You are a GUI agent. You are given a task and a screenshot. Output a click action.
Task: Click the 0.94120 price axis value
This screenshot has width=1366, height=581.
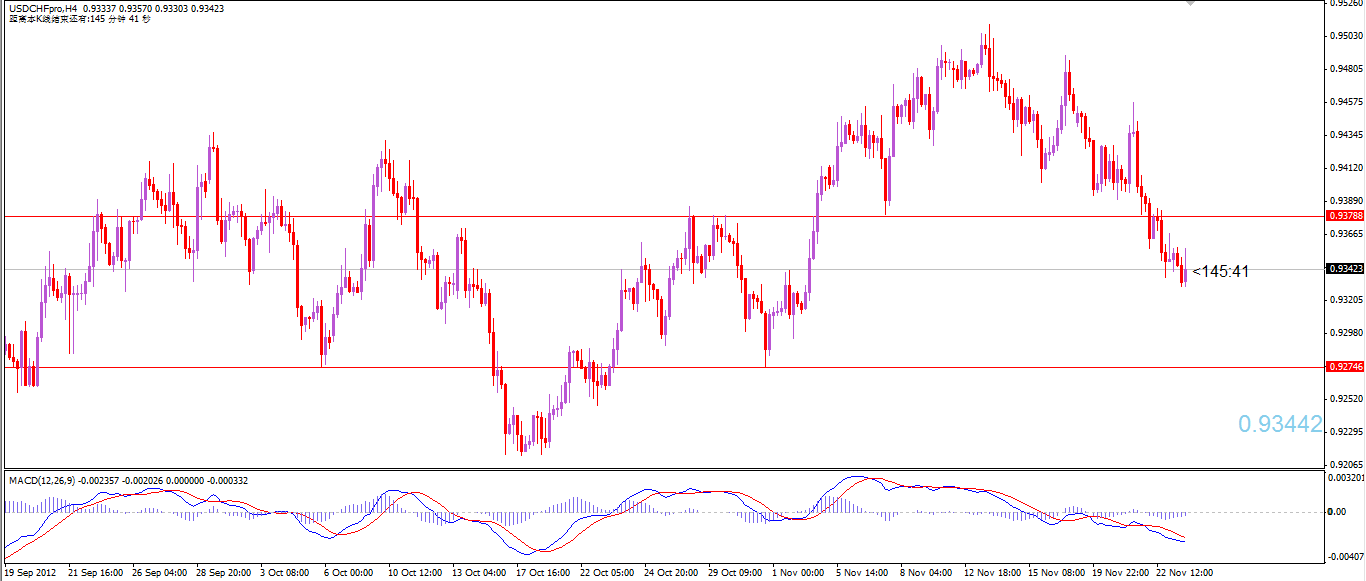[x=1346, y=168]
